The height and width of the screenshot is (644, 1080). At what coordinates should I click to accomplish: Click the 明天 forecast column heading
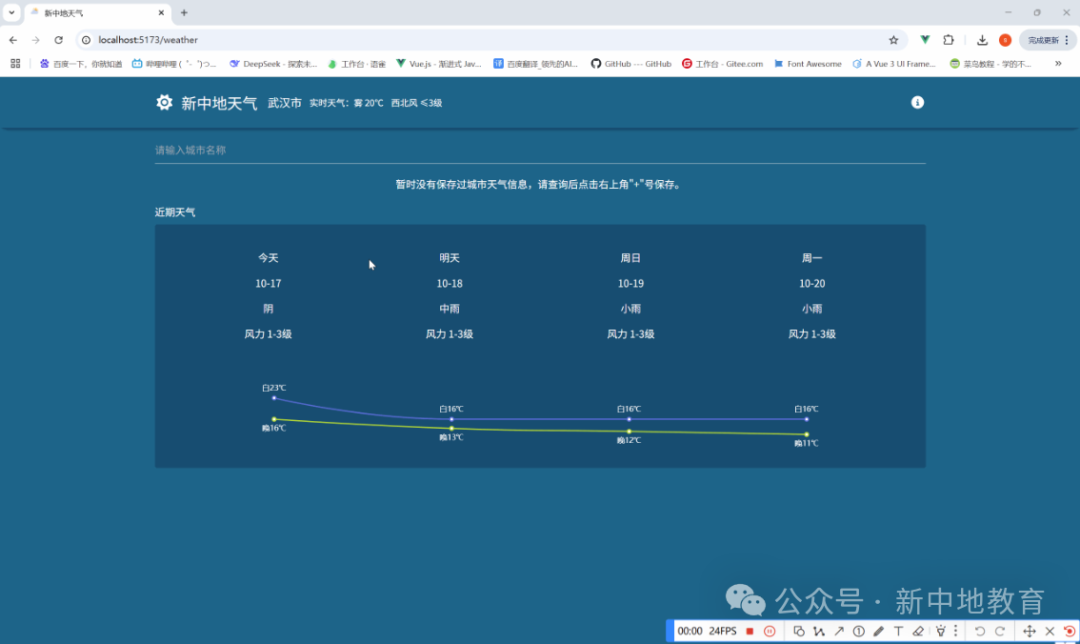coord(449,258)
